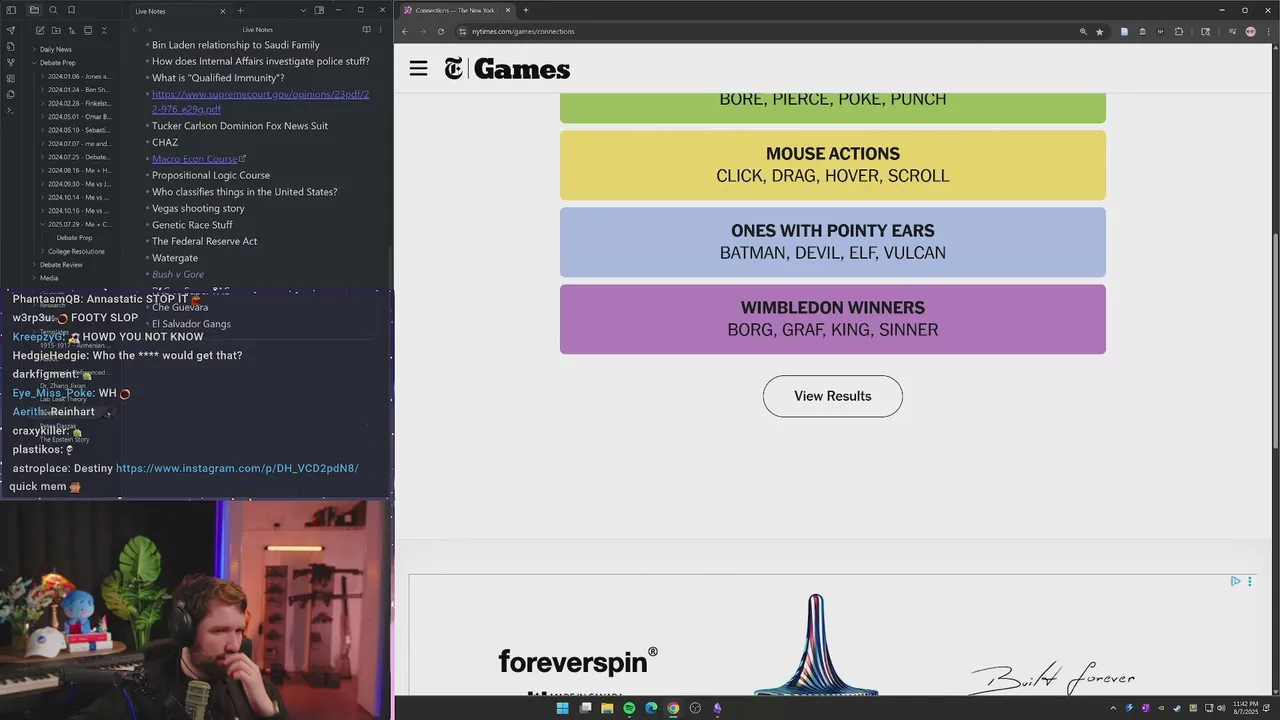
Task: Click the View Results button
Action: pos(832,396)
